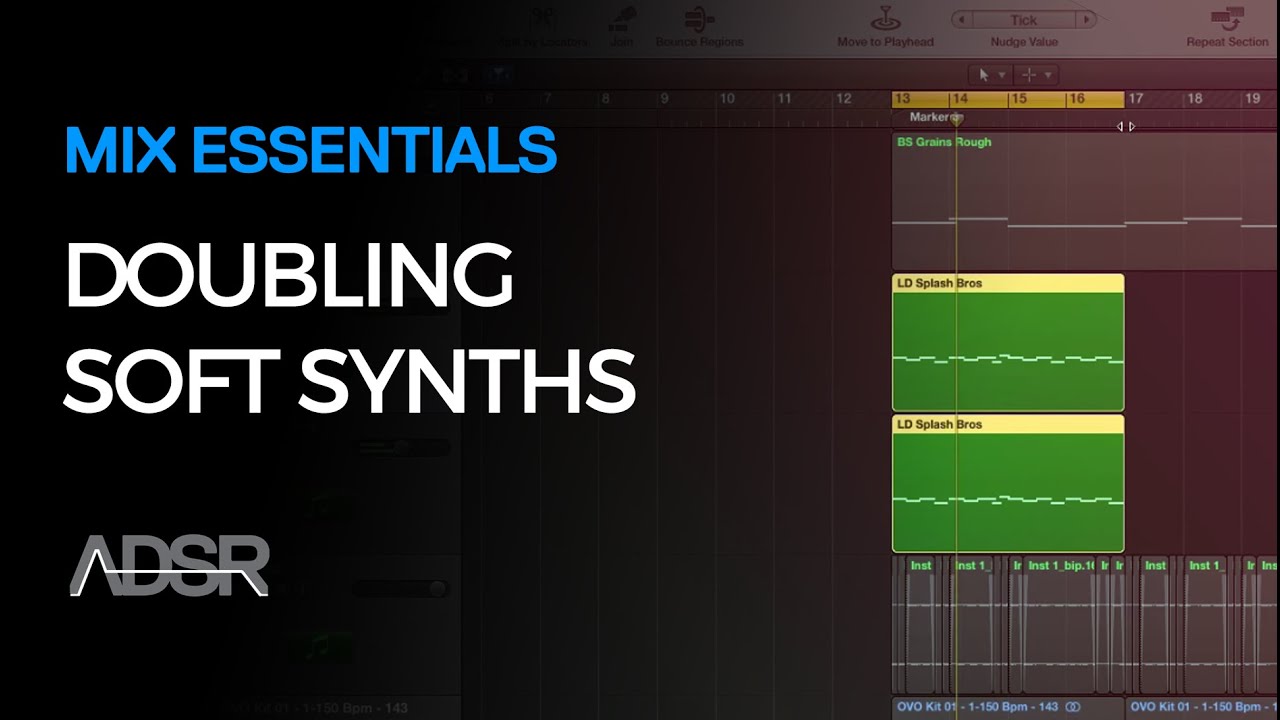The width and height of the screenshot is (1280, 720).
Task: Decrease nudge value with left arrow
Action: 962,20
